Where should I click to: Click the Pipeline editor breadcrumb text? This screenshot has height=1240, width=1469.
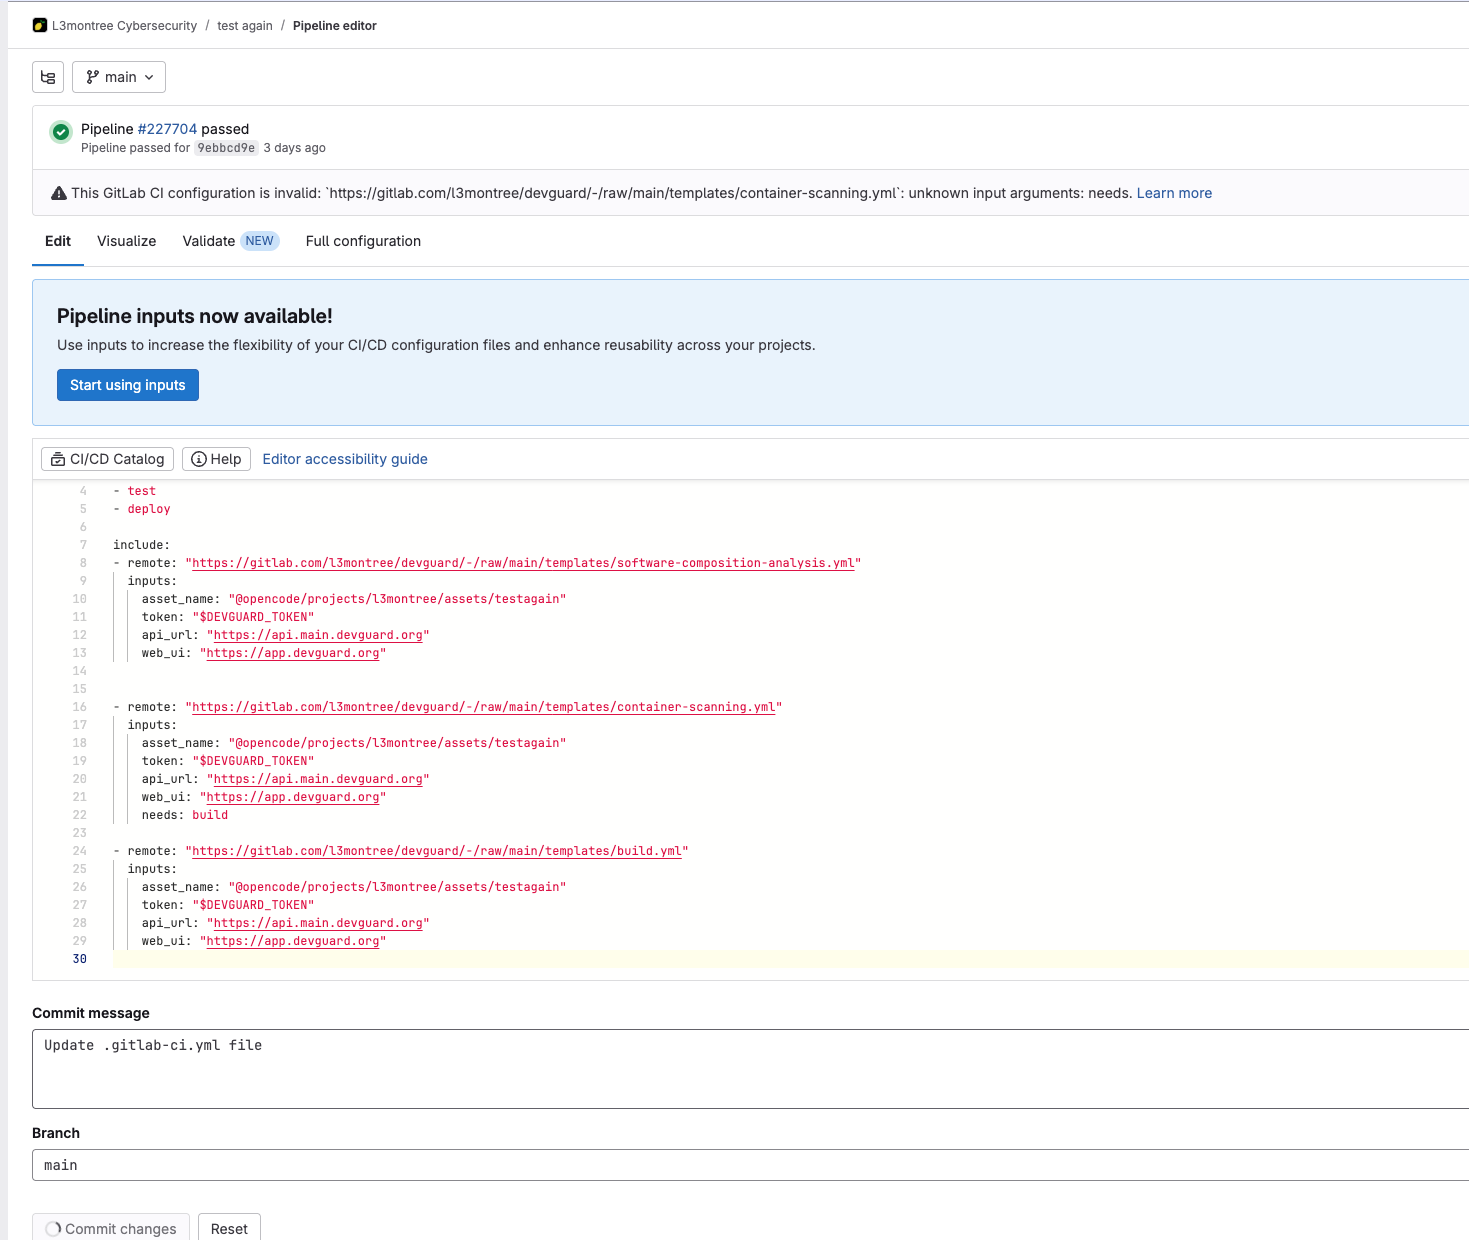click(x=335, y=26)
